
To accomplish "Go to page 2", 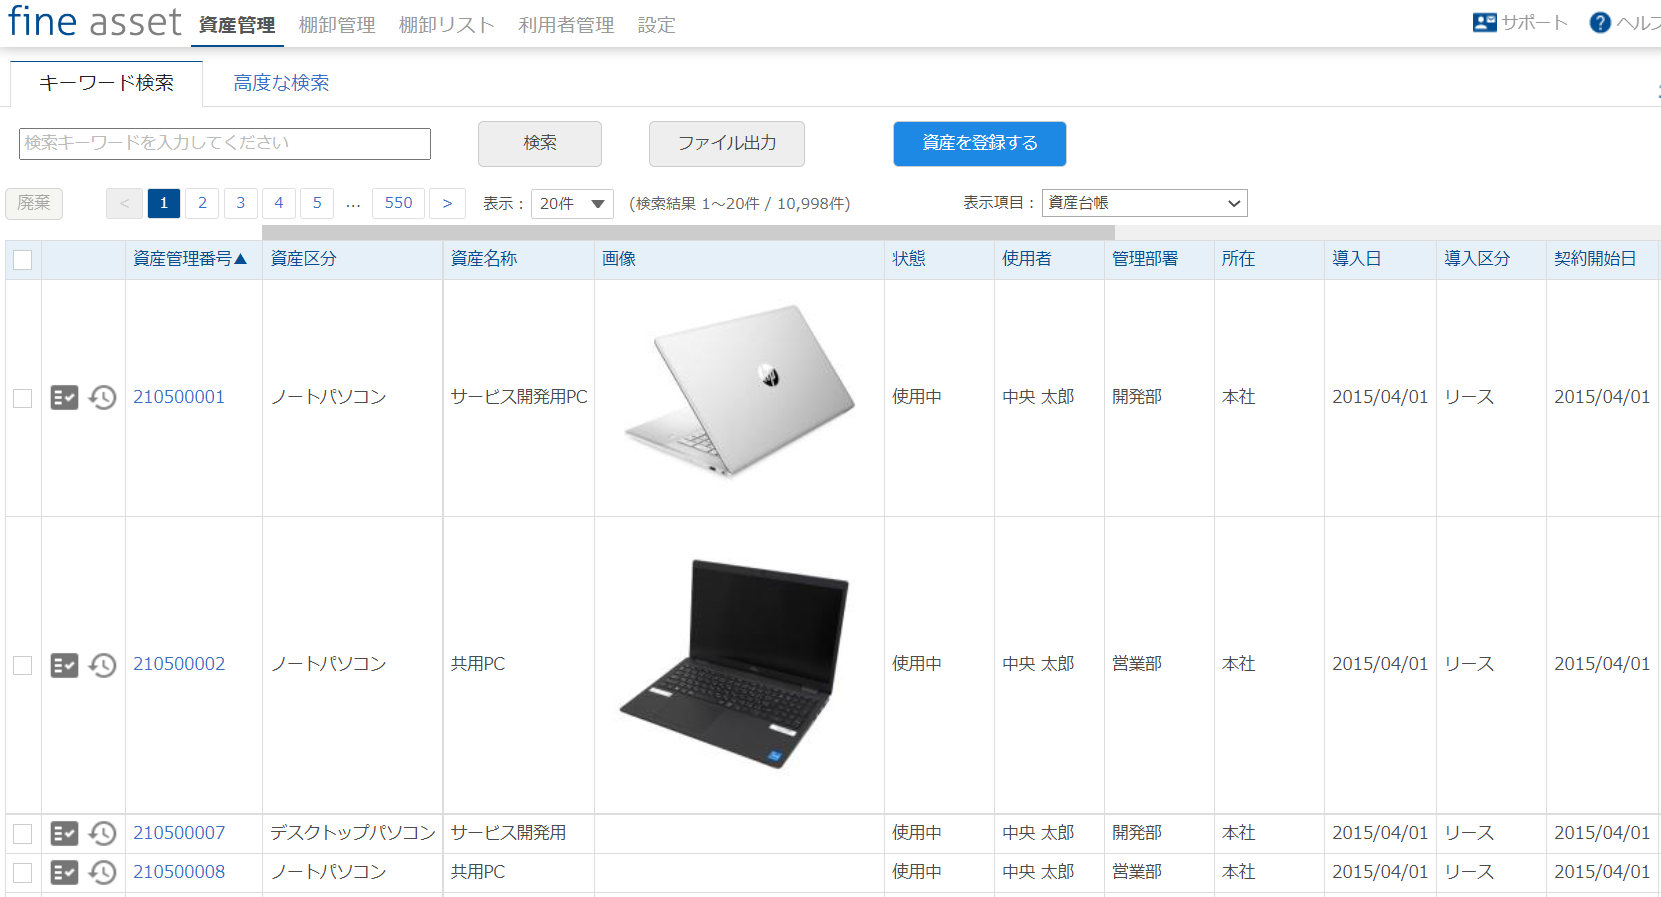I will pos(202,203).
